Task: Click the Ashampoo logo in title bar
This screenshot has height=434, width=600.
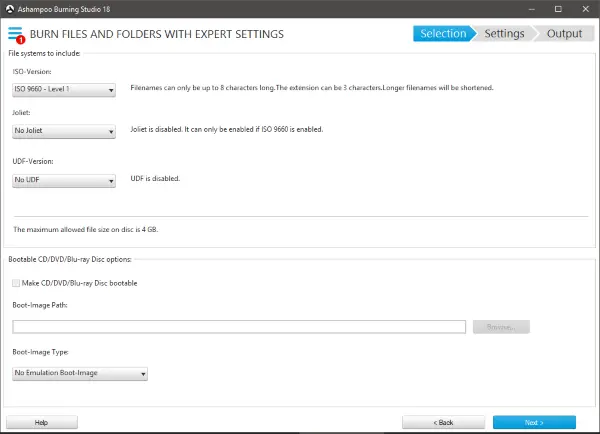Action: pyautogui.click(x=10, y=9)
